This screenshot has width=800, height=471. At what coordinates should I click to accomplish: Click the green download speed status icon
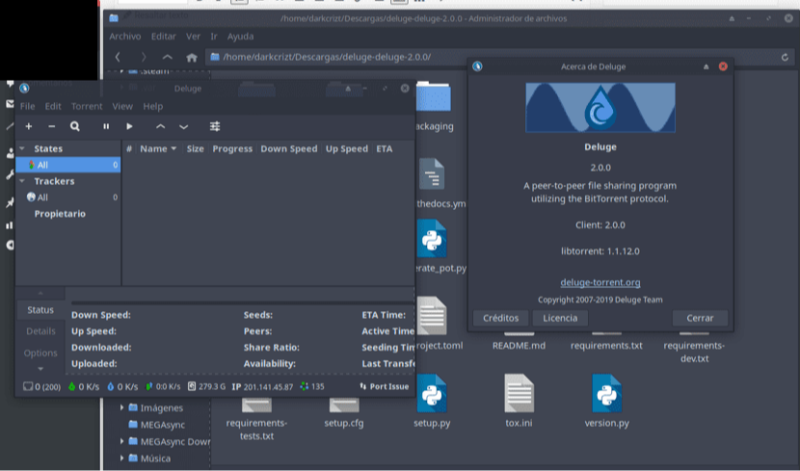tap(72, 386)
